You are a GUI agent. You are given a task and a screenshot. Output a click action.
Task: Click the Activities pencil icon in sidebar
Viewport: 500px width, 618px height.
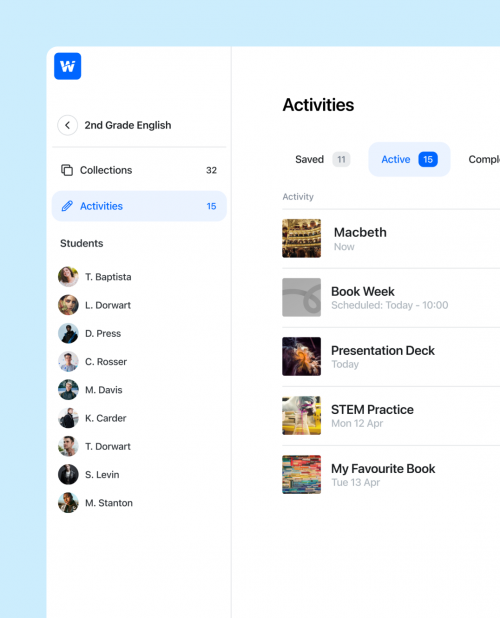(x=67, y=206)
